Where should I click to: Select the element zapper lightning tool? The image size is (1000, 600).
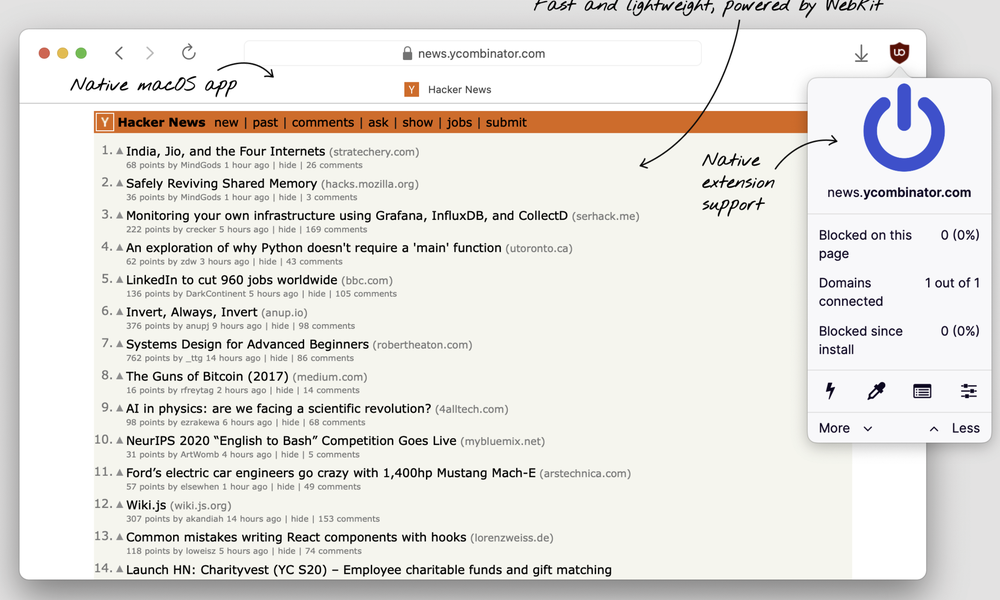pos(832,391)
